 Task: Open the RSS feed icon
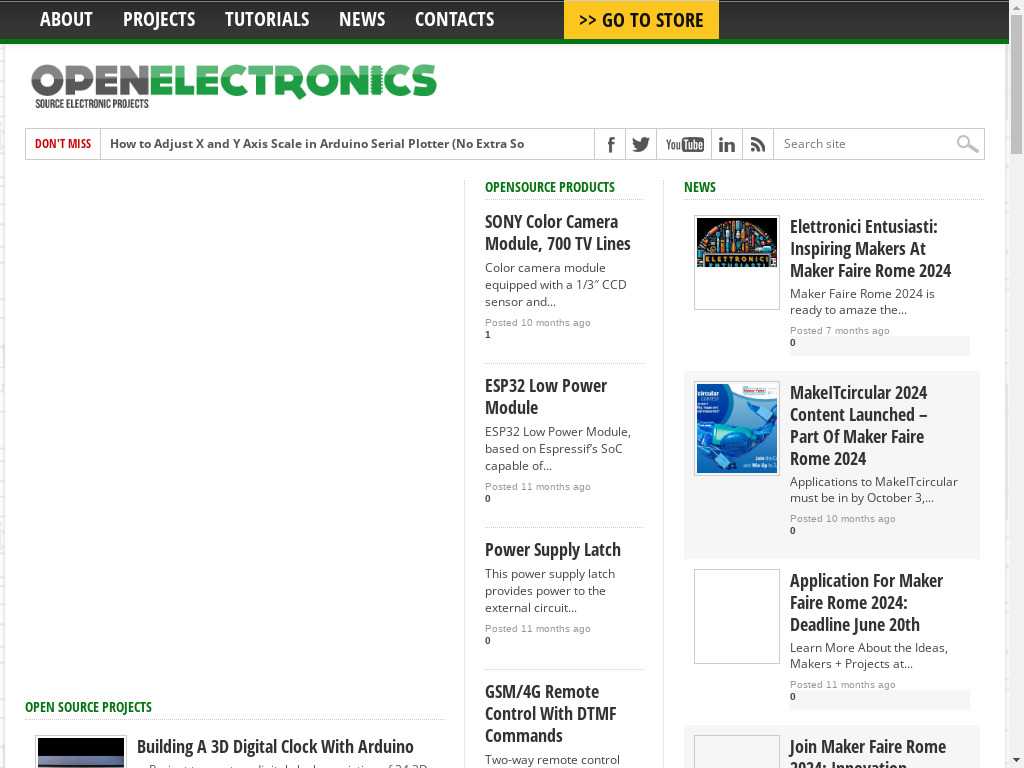pos(758,144)
